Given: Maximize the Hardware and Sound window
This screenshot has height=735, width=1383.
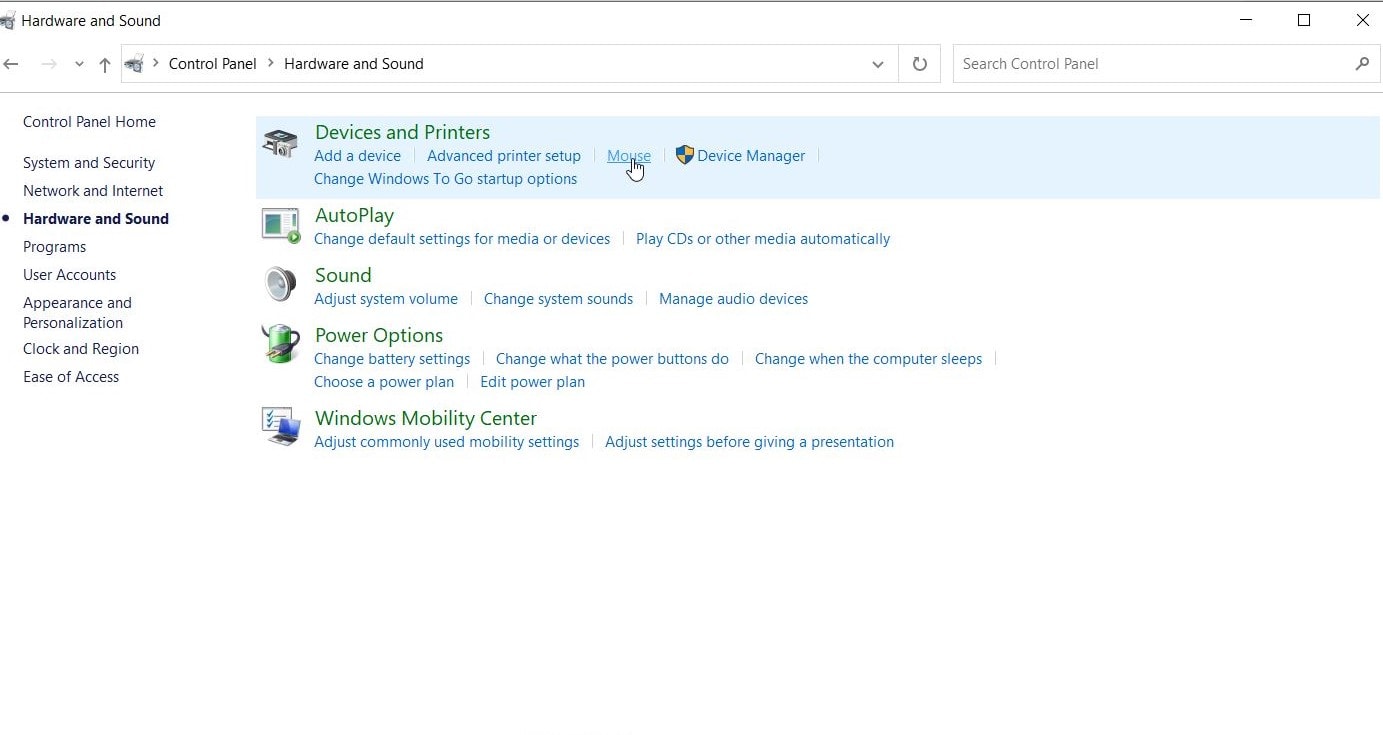Looking at the screenshot, I should pyautogui.click(x=1304, y=20).
